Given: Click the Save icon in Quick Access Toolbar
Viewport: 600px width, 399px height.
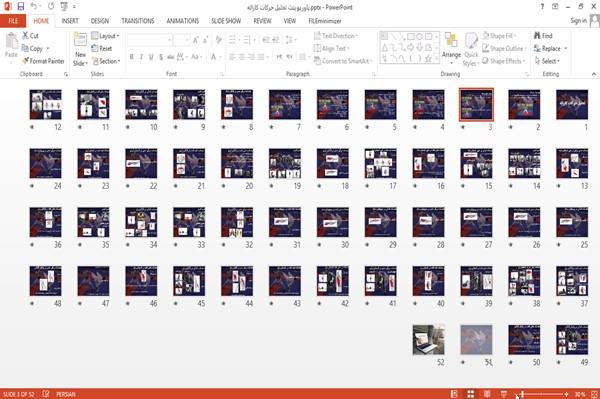Looking at the screenshot, I should (21, 6).
